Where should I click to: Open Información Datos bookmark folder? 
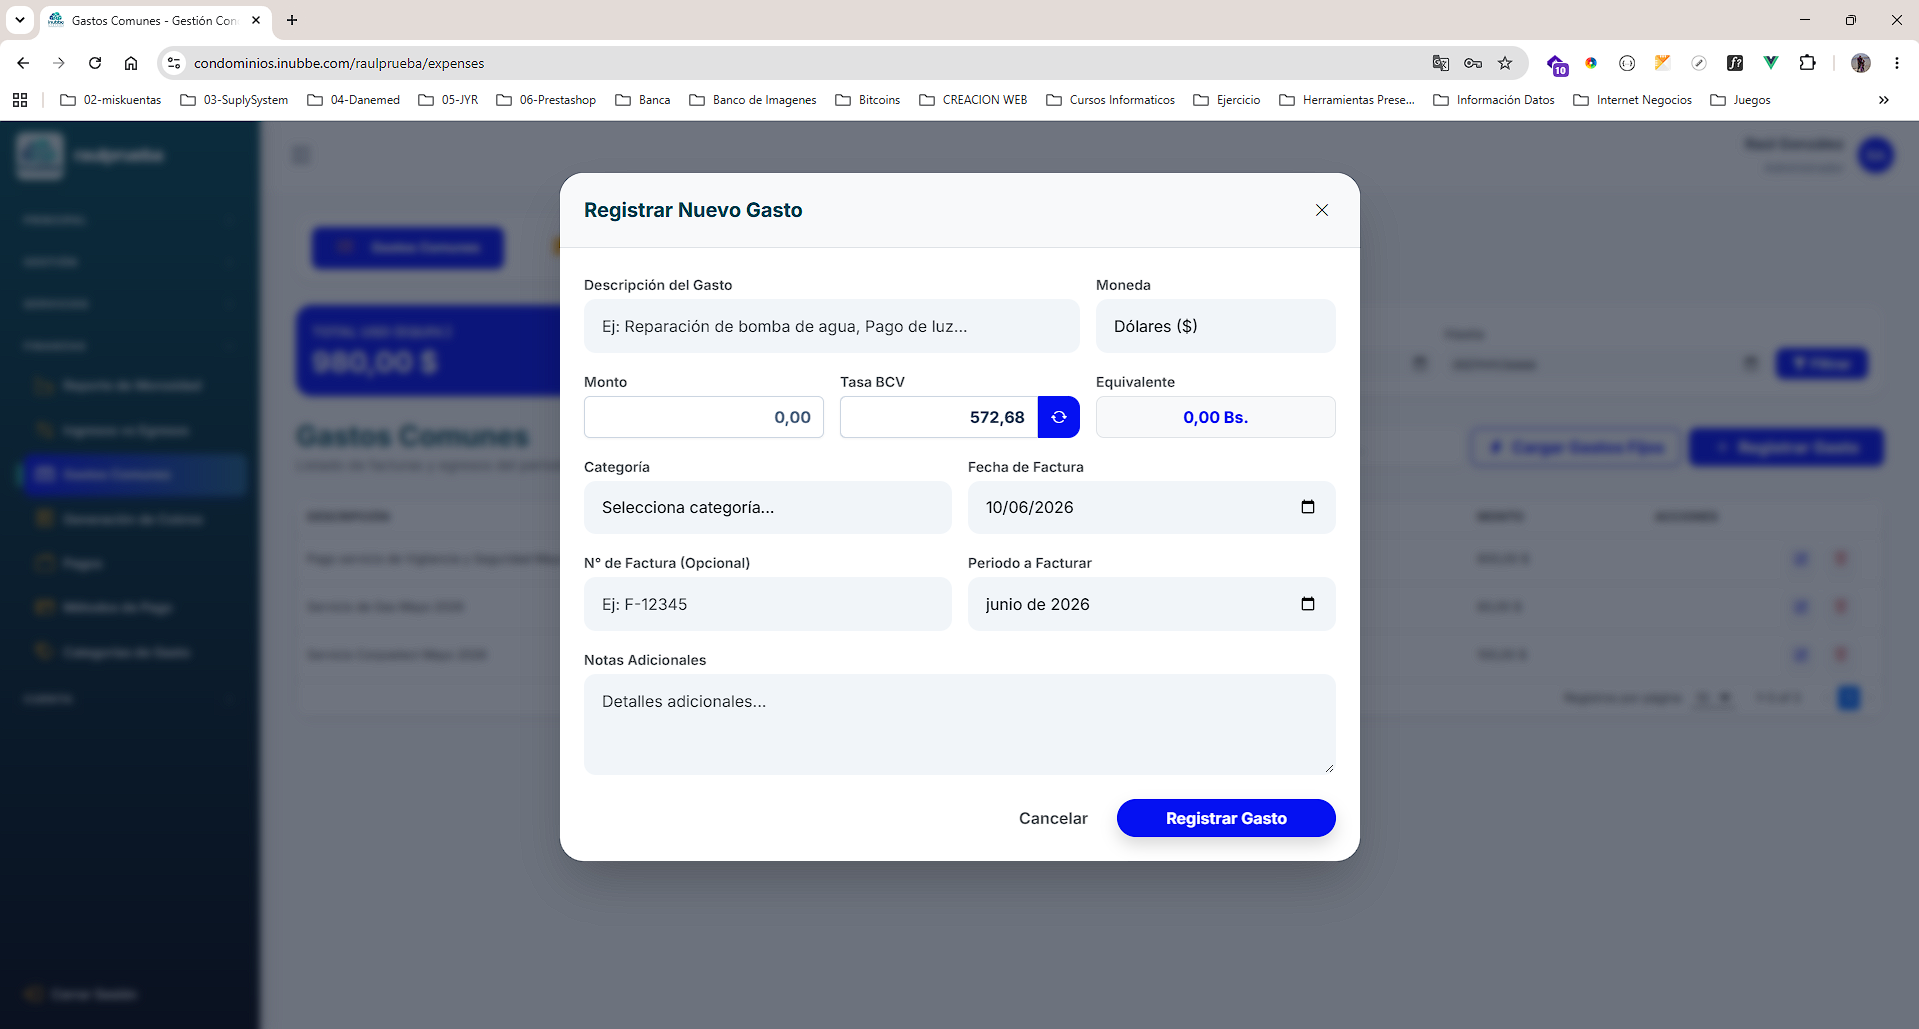click(x=1494, y=100)
